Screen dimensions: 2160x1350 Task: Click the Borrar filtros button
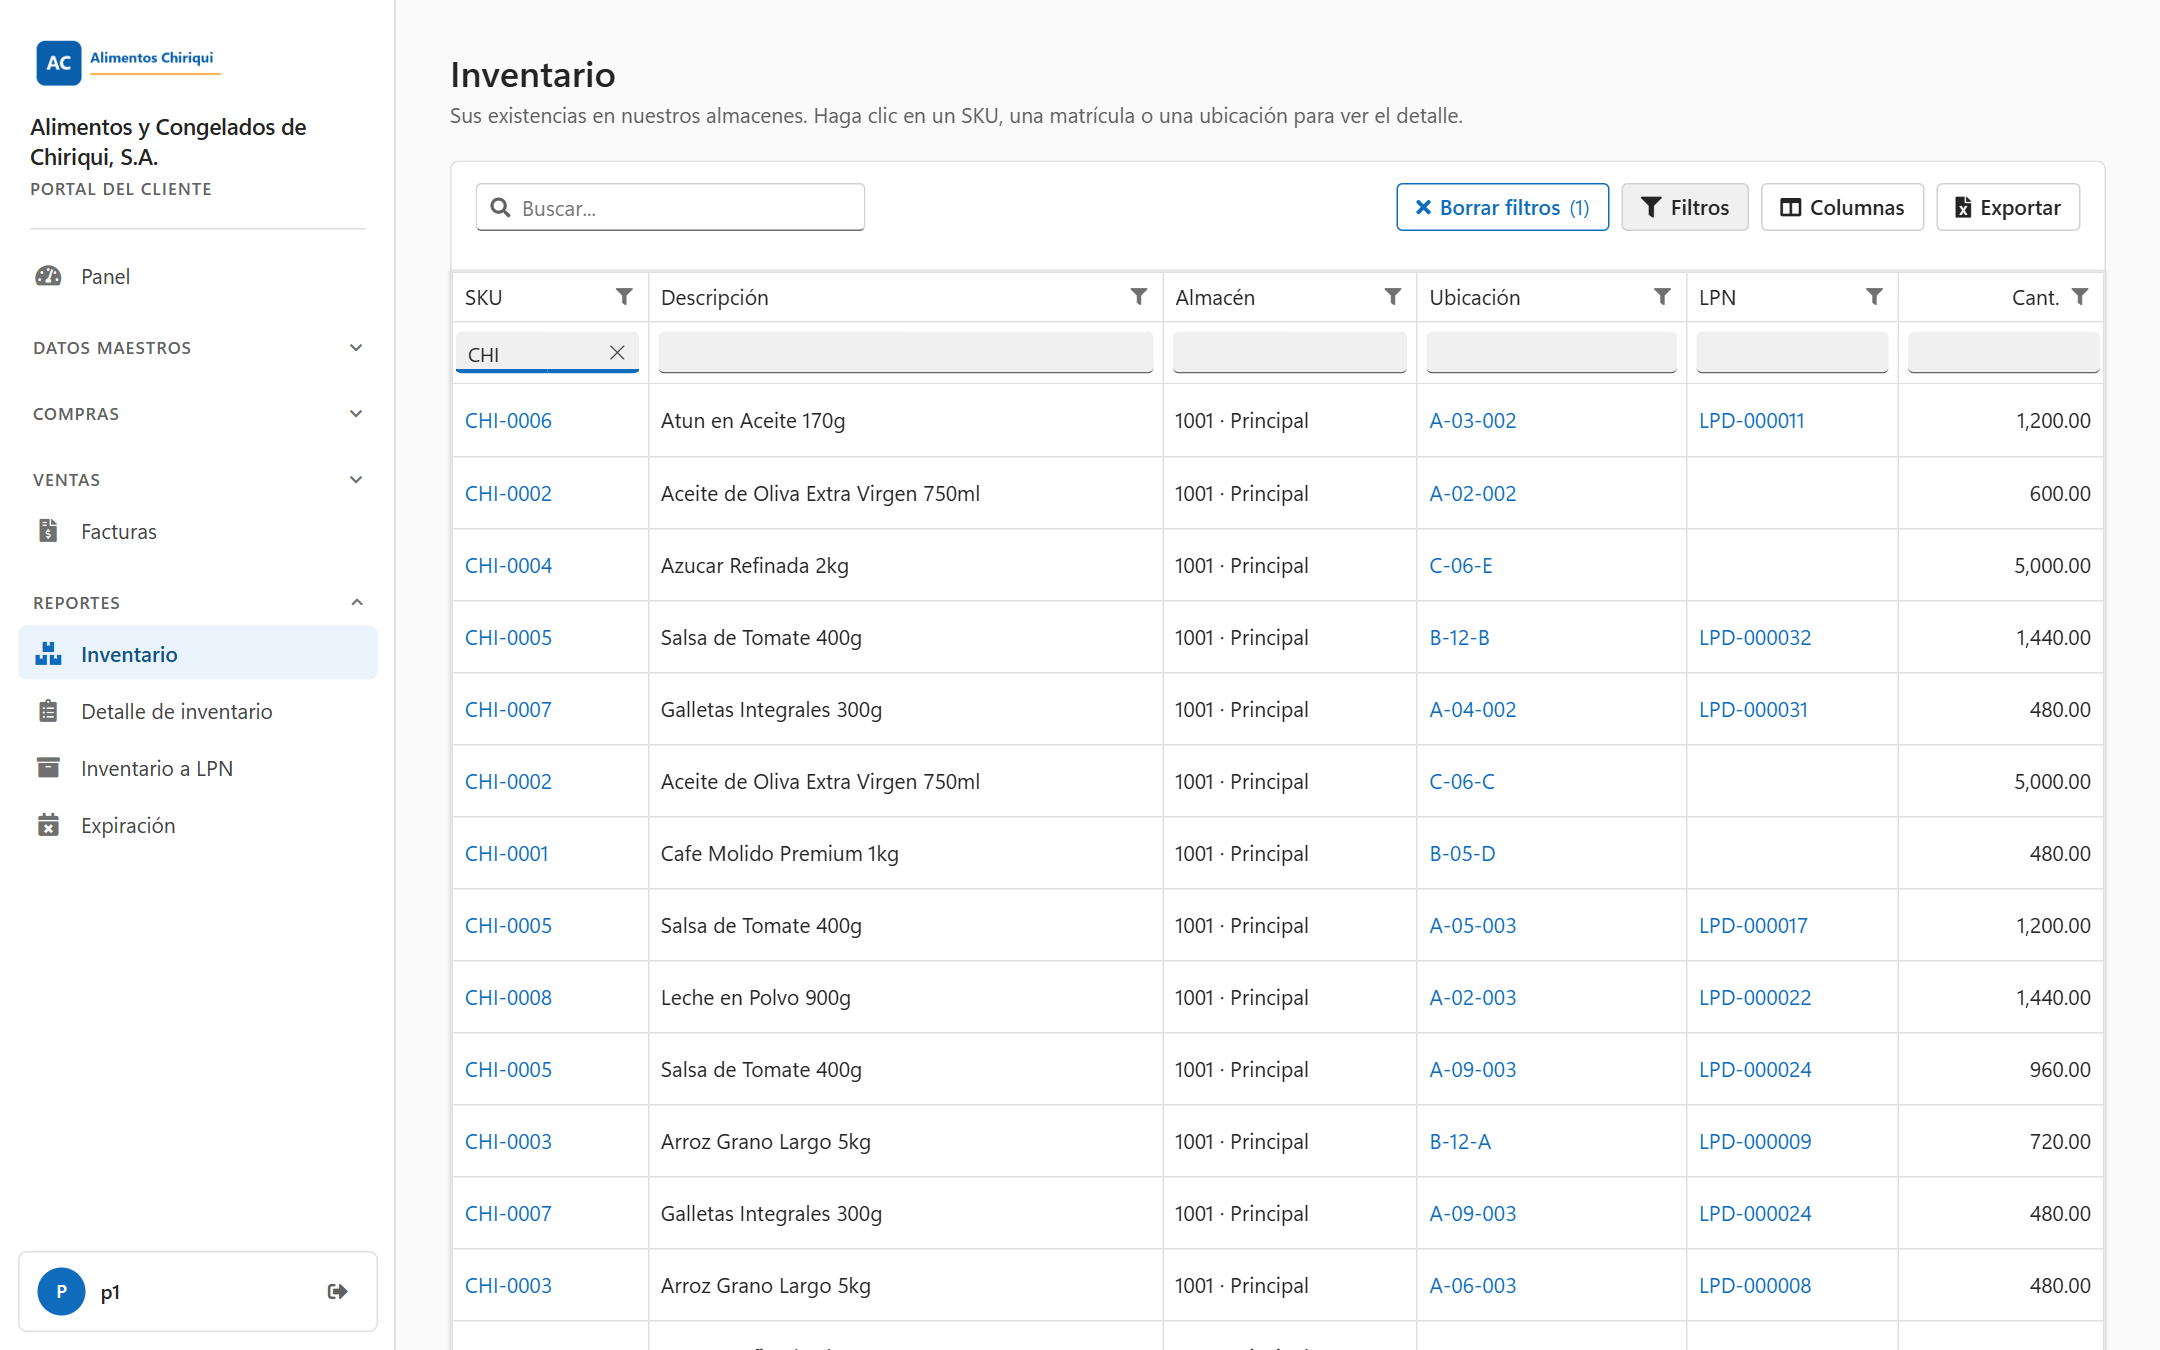coord(1502,207)
